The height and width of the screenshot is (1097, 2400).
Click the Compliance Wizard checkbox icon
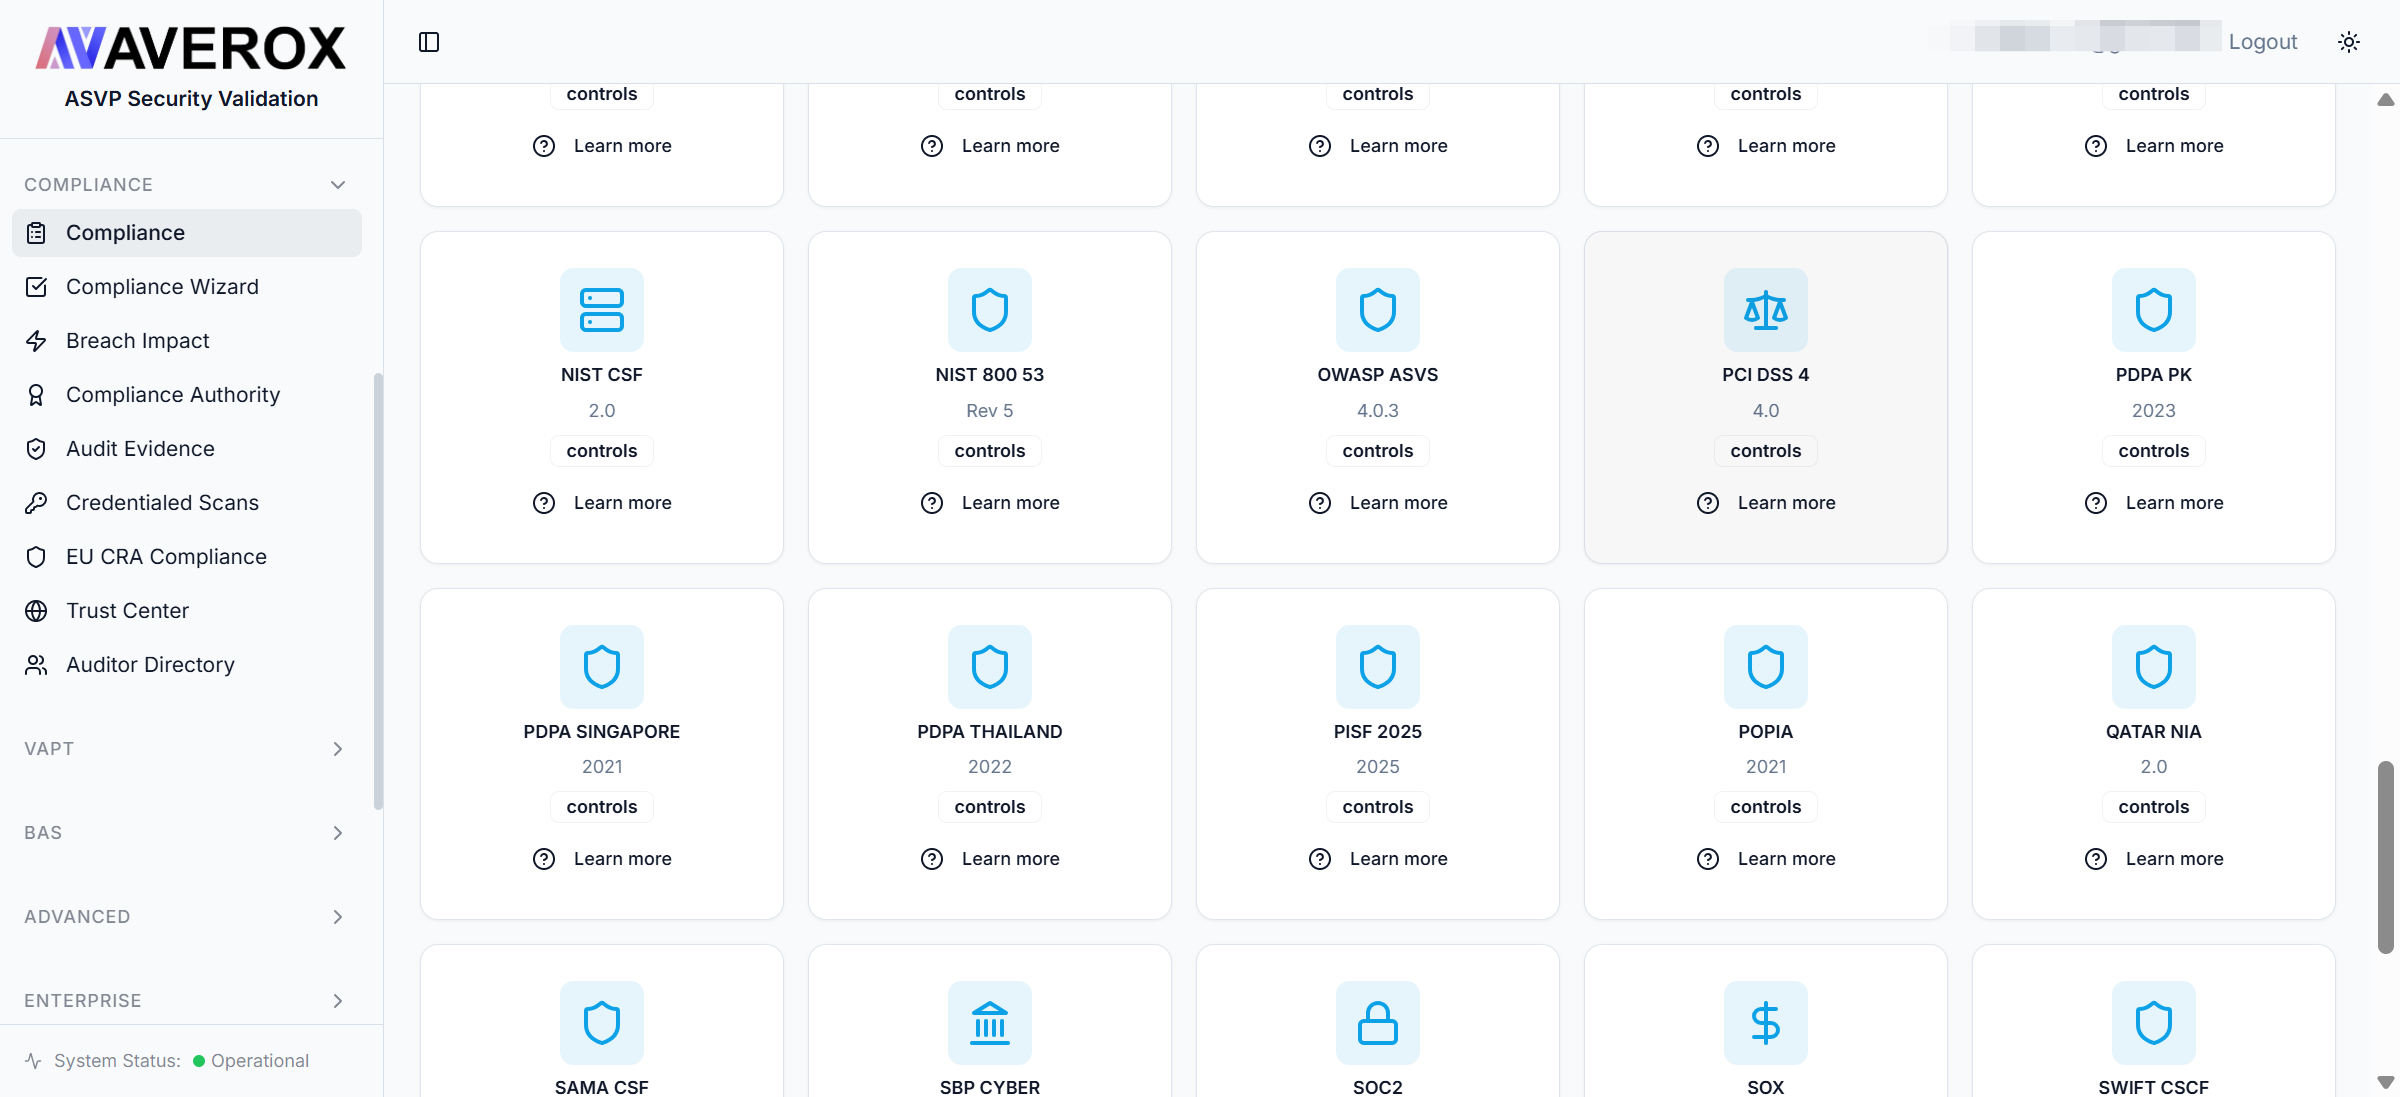click(x=36, y=287)
